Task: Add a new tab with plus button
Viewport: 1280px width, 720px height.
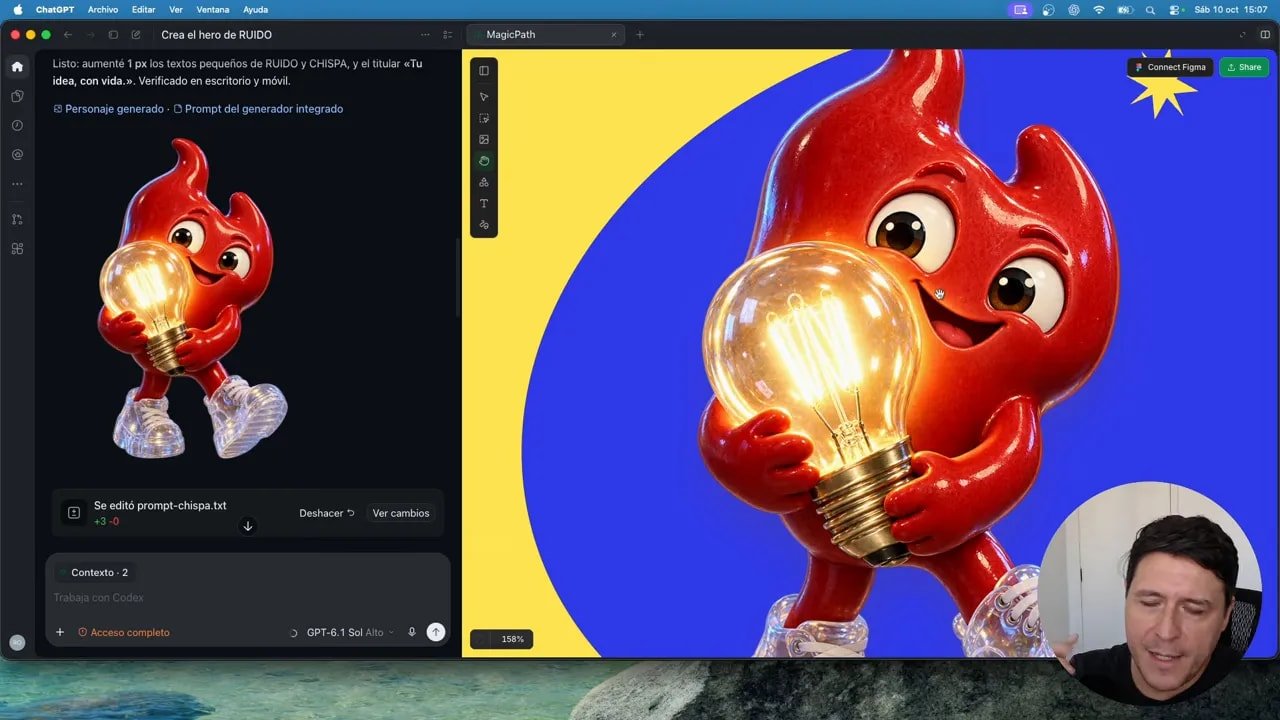Action: click(x=640, y=35)
